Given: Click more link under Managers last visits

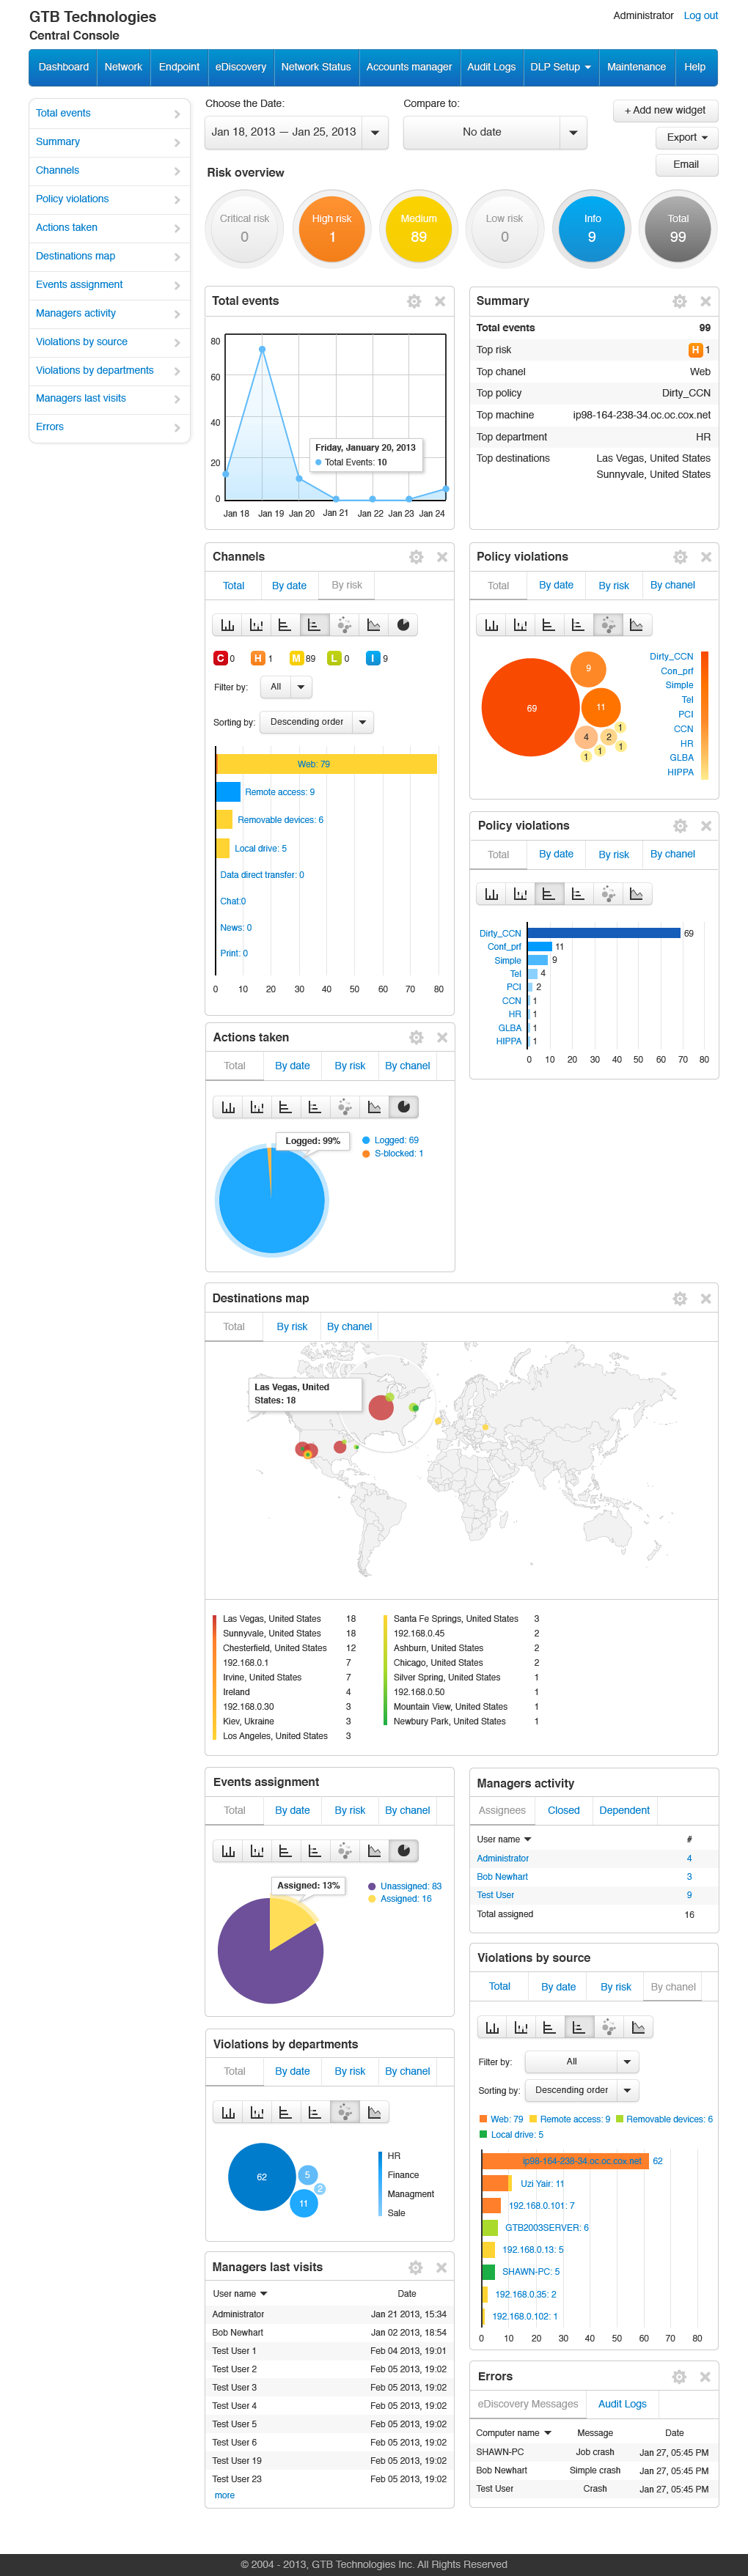Looking at the screenshot, I should point(225,2496).
